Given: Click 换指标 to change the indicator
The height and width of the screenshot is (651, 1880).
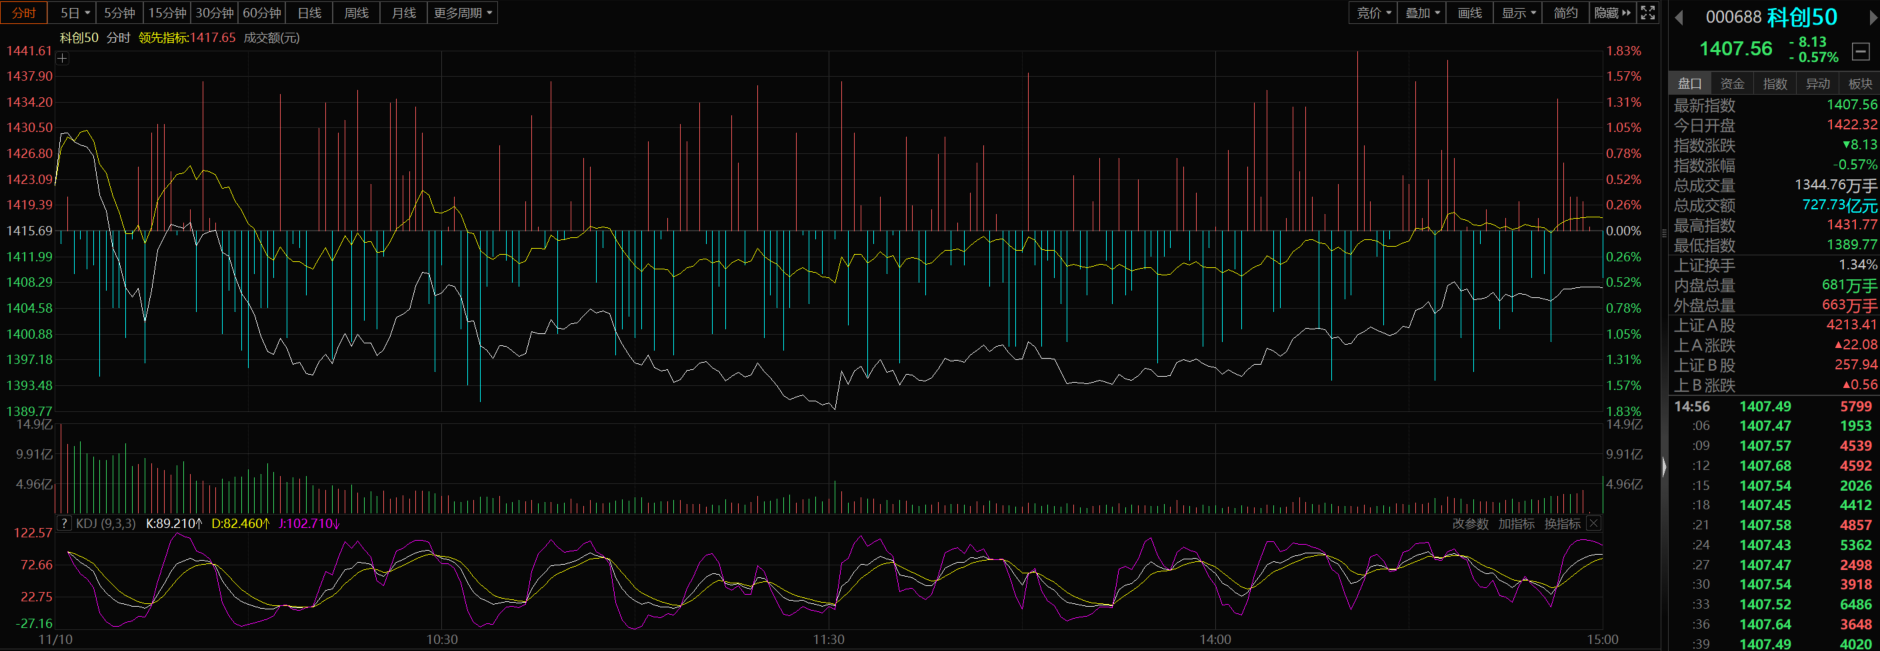Looking at the screenshot, I should 1562,524.
